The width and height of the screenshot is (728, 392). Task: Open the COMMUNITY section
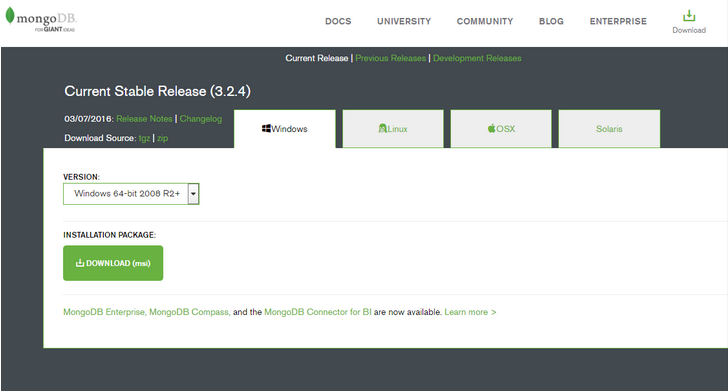pos(485,21)
